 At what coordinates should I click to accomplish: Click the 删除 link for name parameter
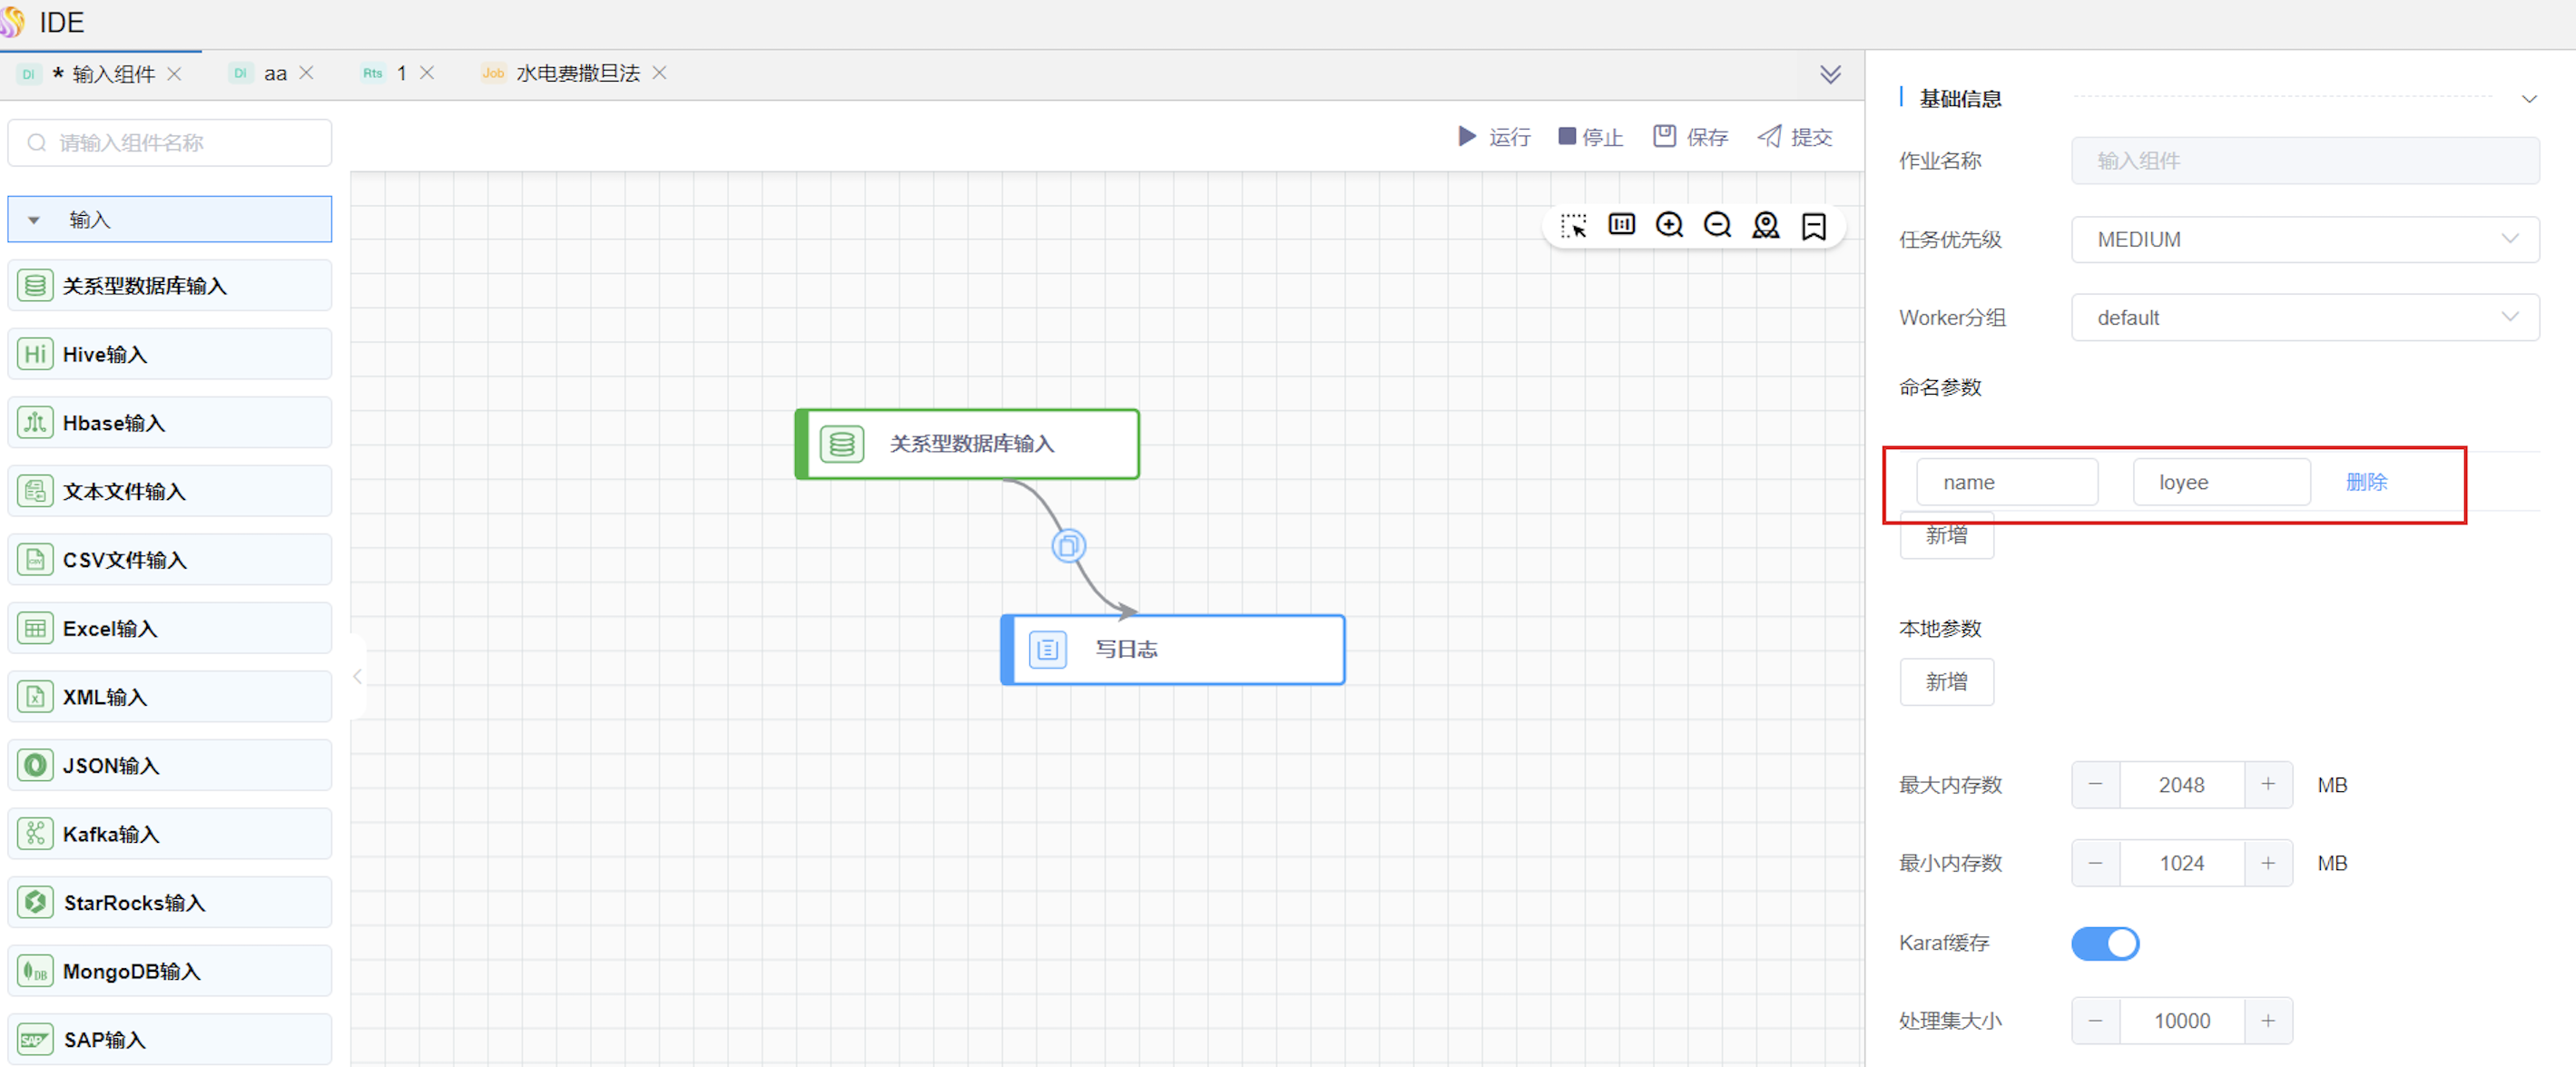point(2365,482)
